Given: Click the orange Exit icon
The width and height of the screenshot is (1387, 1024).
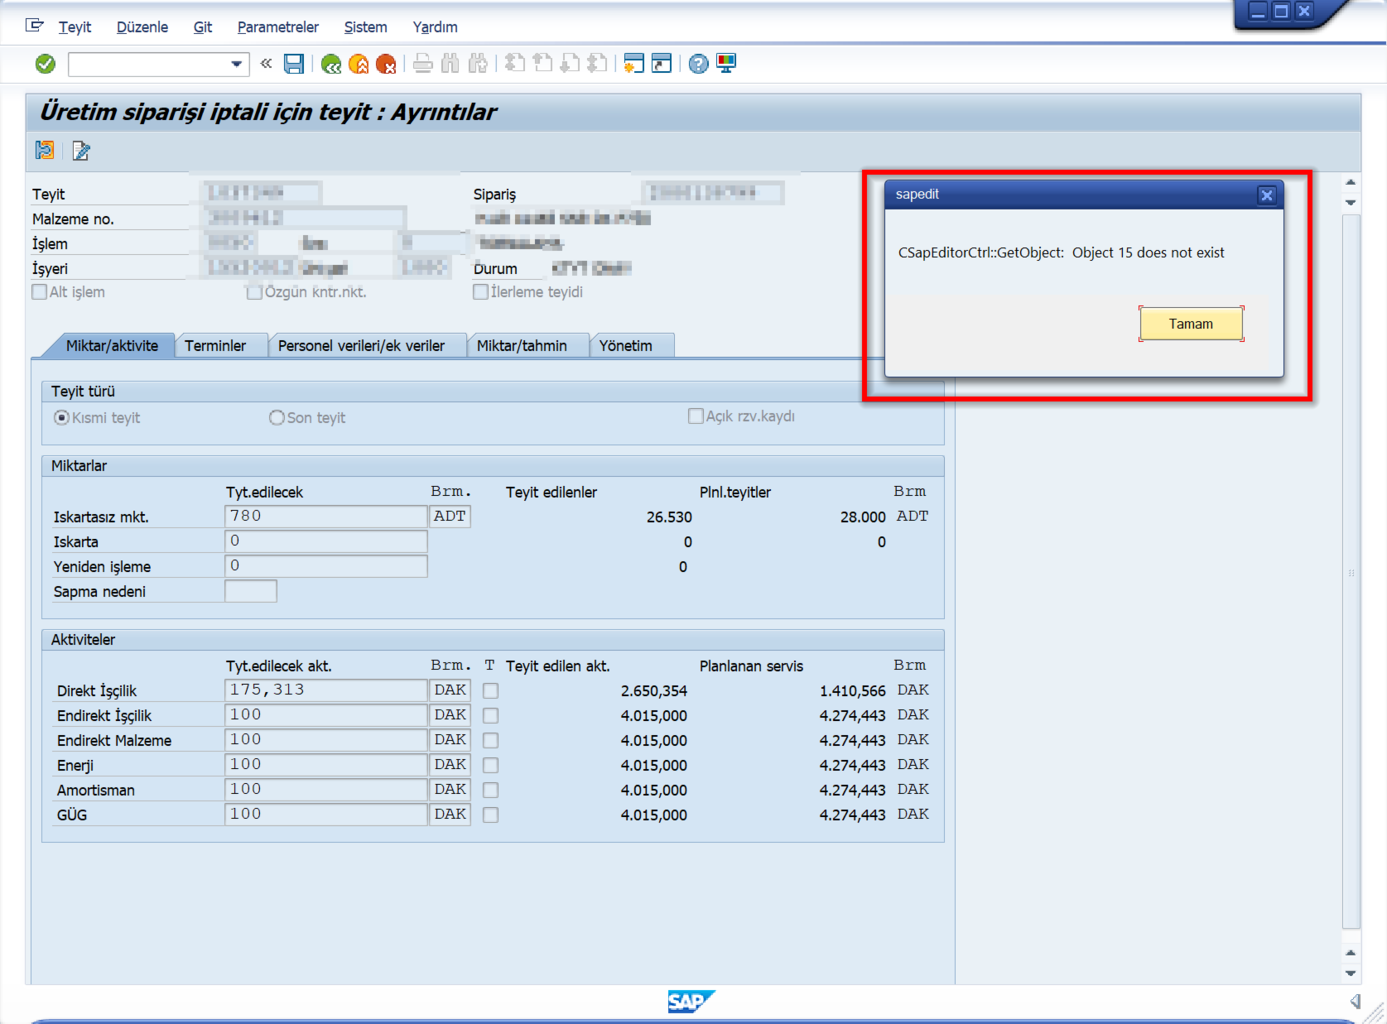Looking at the screenshot, I should tap(358, 64).
